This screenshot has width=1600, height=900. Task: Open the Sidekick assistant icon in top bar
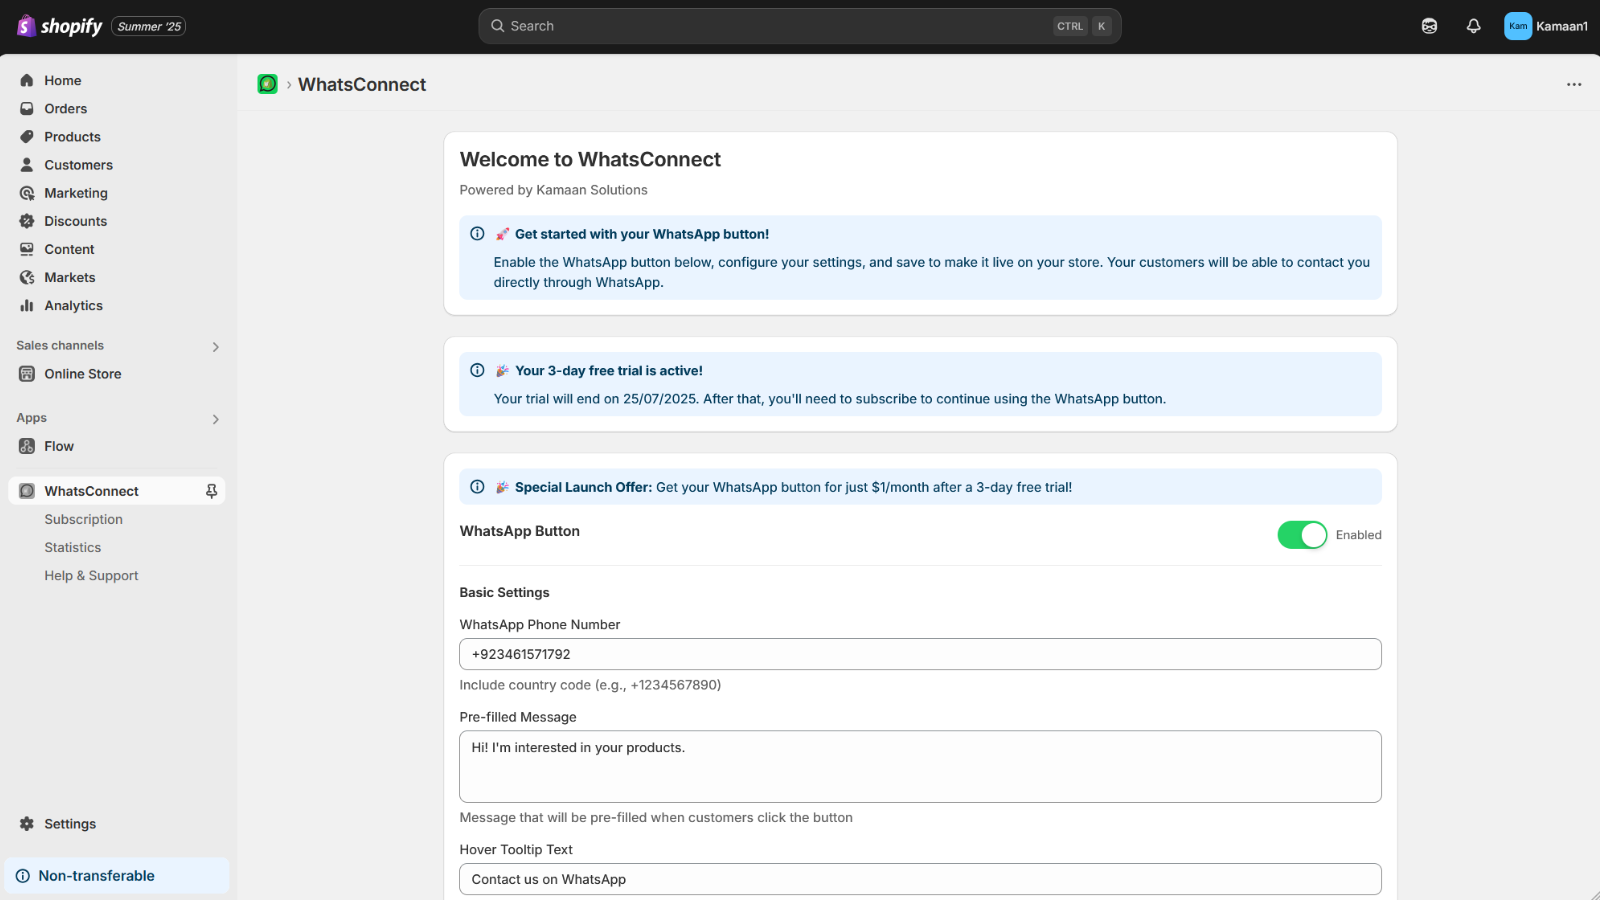(x=1429, y=26)
